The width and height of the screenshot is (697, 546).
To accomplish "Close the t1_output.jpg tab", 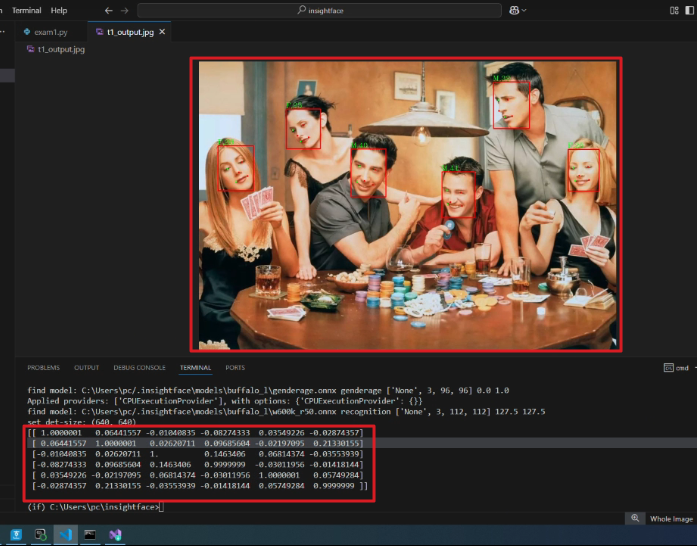I will point(162,32).
